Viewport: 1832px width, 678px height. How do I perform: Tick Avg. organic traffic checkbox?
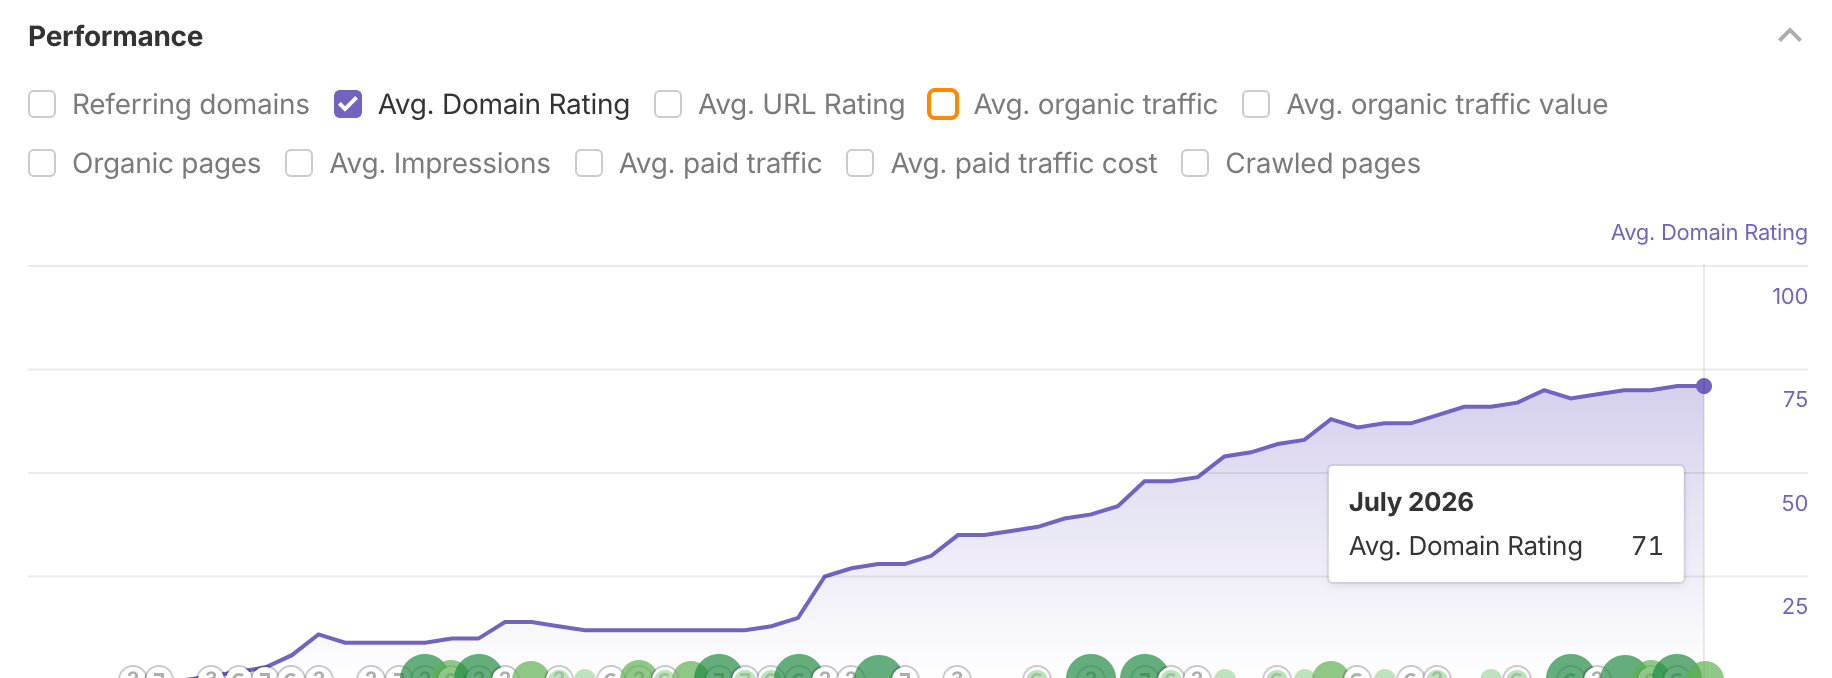pos(943,104)
